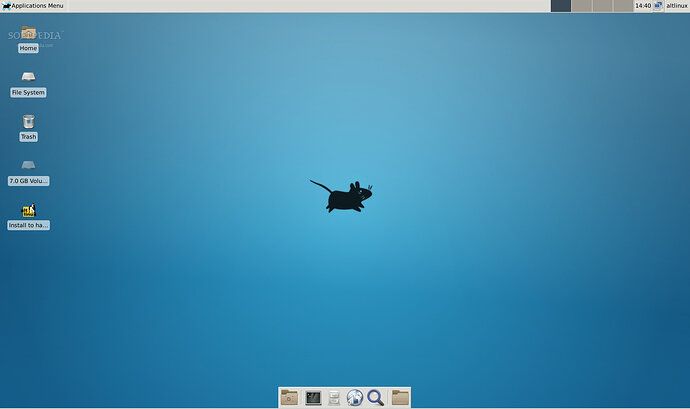Open the Applications Menu
The width and height of the screenshot is (690, 409).
pyautogui.click(x=36, y=6)
